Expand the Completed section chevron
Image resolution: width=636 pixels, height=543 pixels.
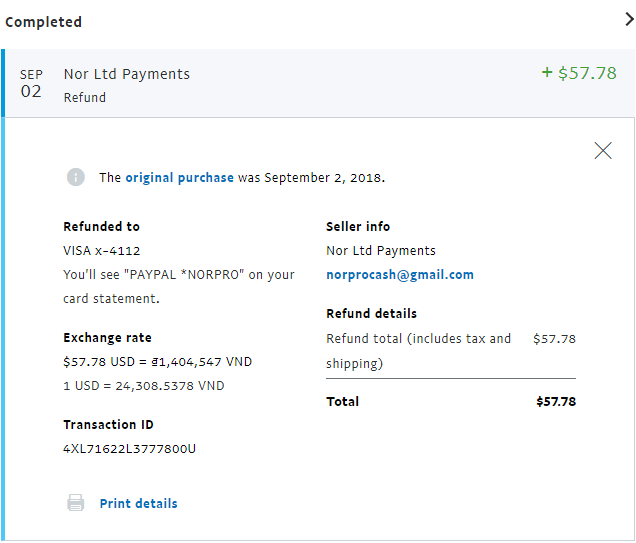(x=628, y=19)
